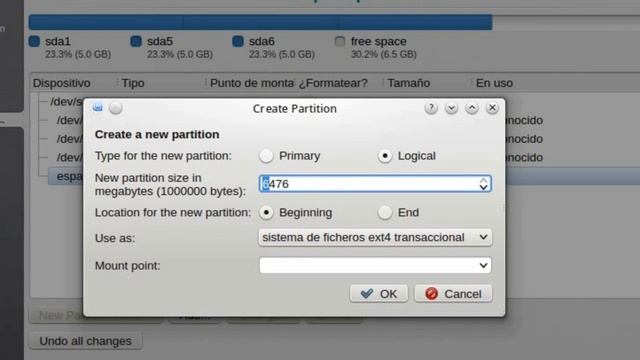Click the Dispositivo column header
The width and height of the screenshot is (640, 360).
click(62, 83)
